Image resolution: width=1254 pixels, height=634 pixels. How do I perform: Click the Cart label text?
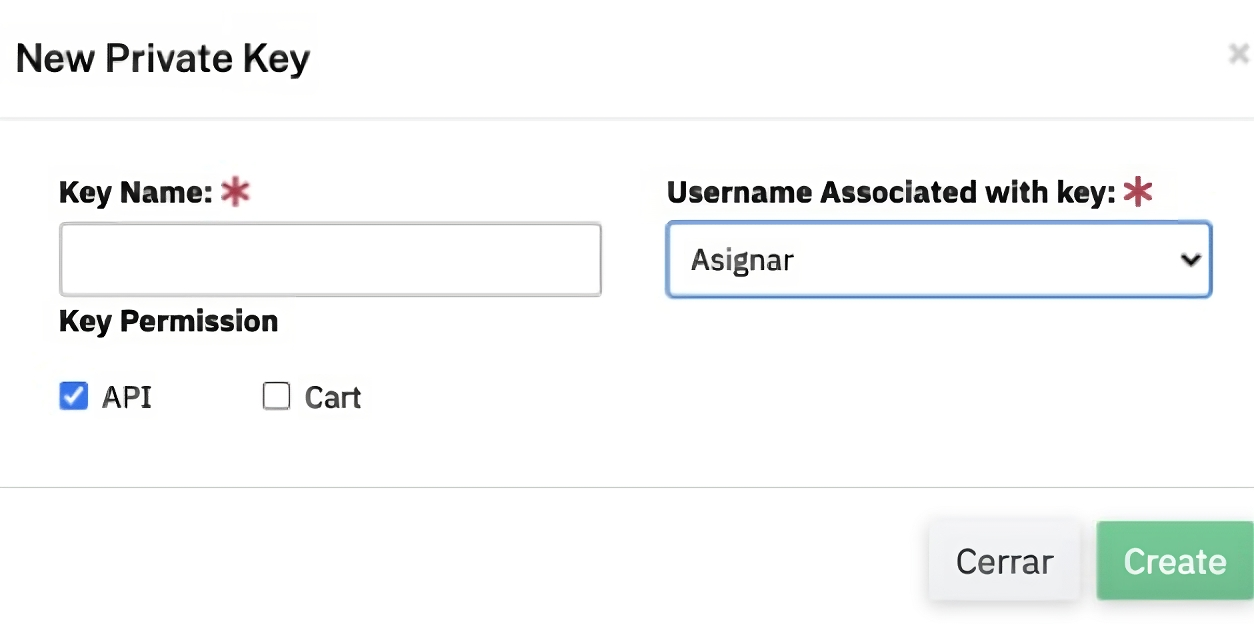click(333, 398)
